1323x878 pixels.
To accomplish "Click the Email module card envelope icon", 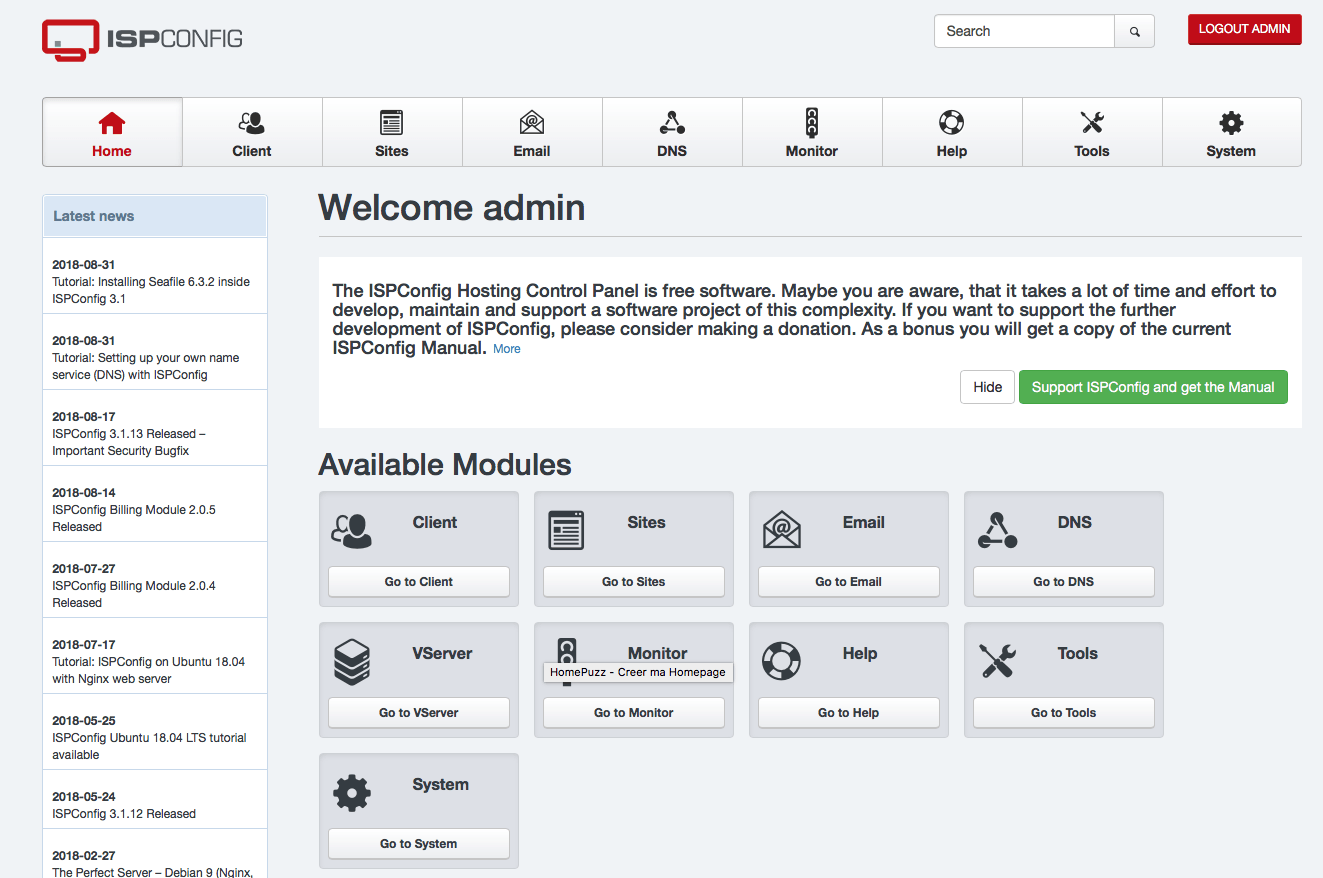I will [x=782, y=530].
